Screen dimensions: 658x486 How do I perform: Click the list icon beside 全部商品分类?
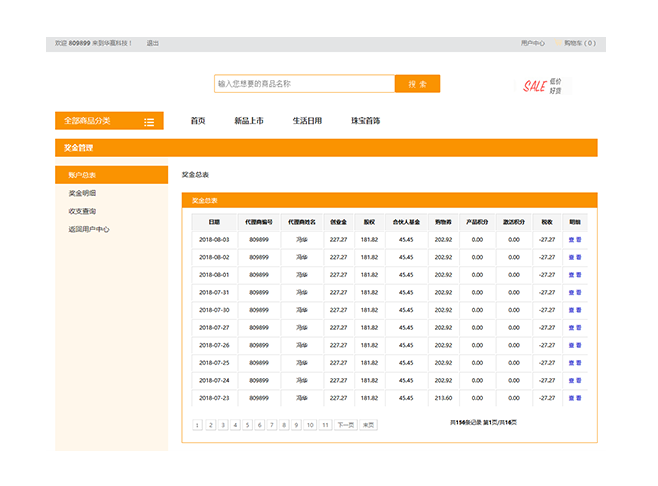coord(149,121)
